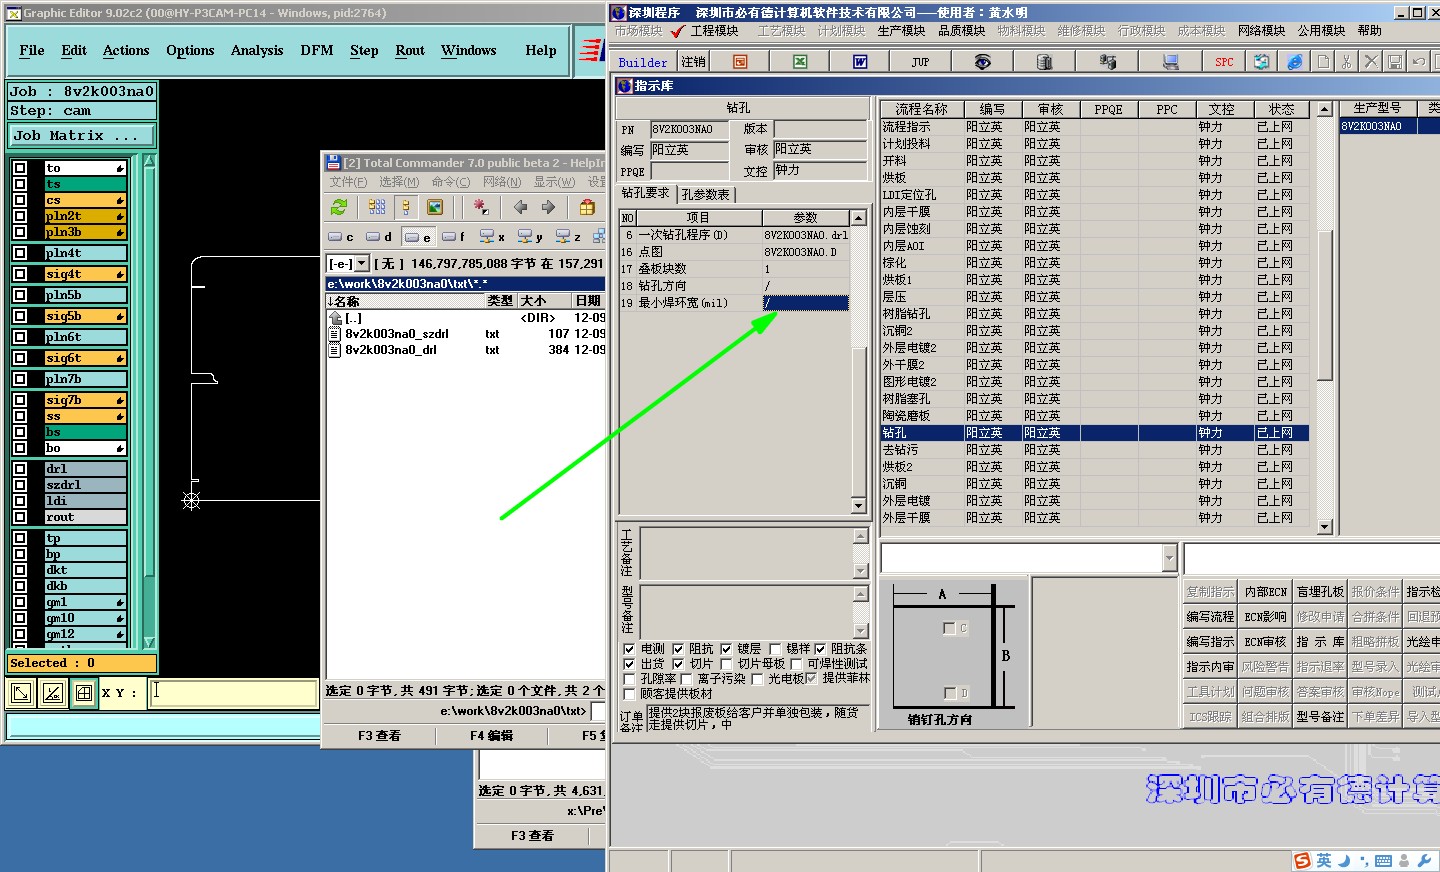Toggle the 镀层 checkbox

pyautogui.click(x=726, y=649)
